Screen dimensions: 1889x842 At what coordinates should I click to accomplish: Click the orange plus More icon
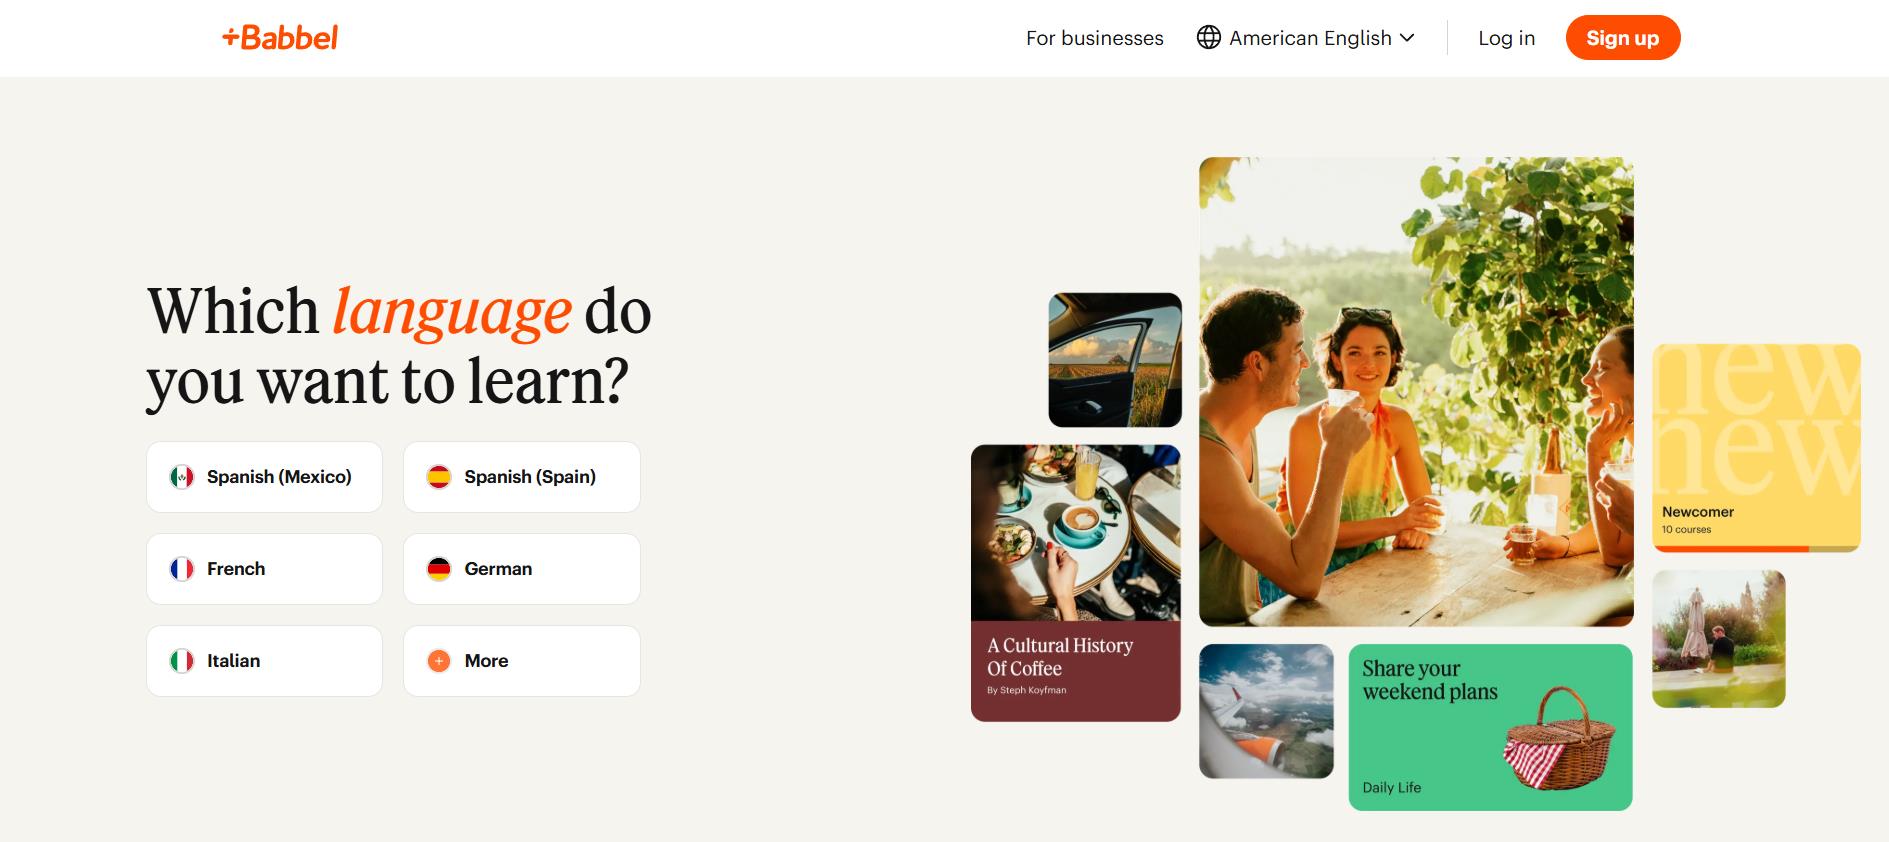(439, 661)
